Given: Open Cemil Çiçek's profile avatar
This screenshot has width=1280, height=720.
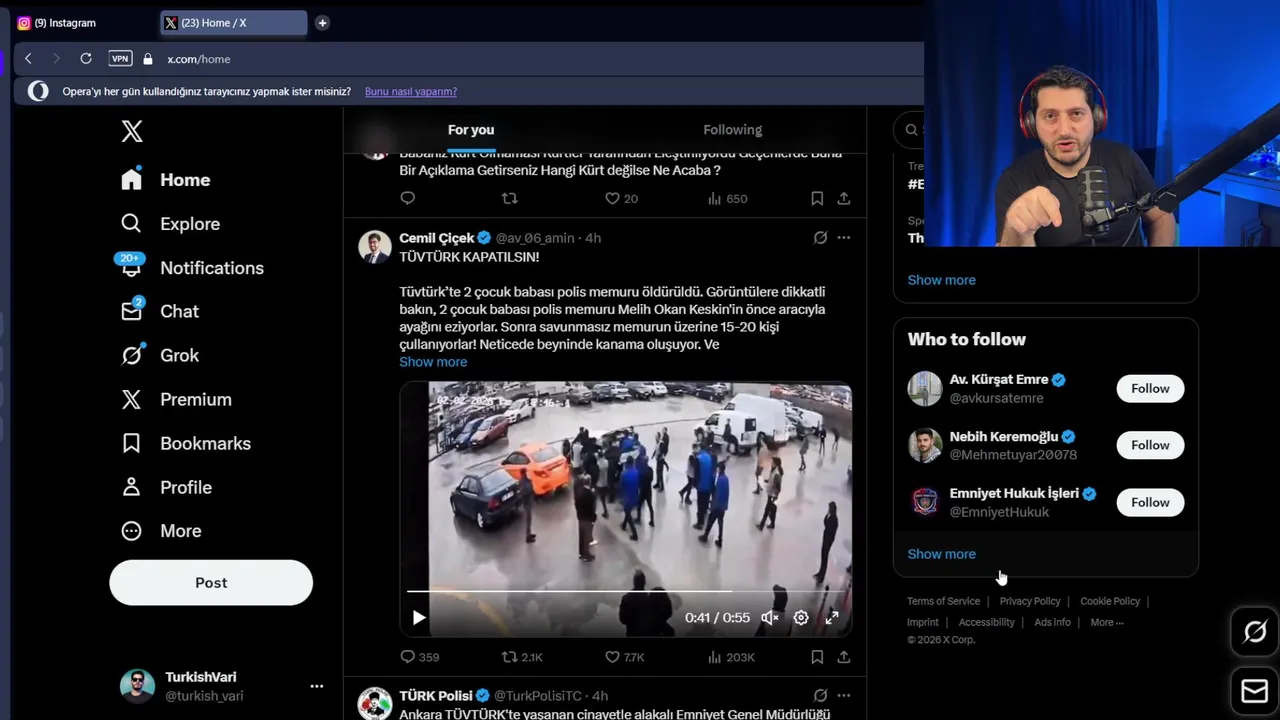Looking at the screenshot, I should coord(375,246).
